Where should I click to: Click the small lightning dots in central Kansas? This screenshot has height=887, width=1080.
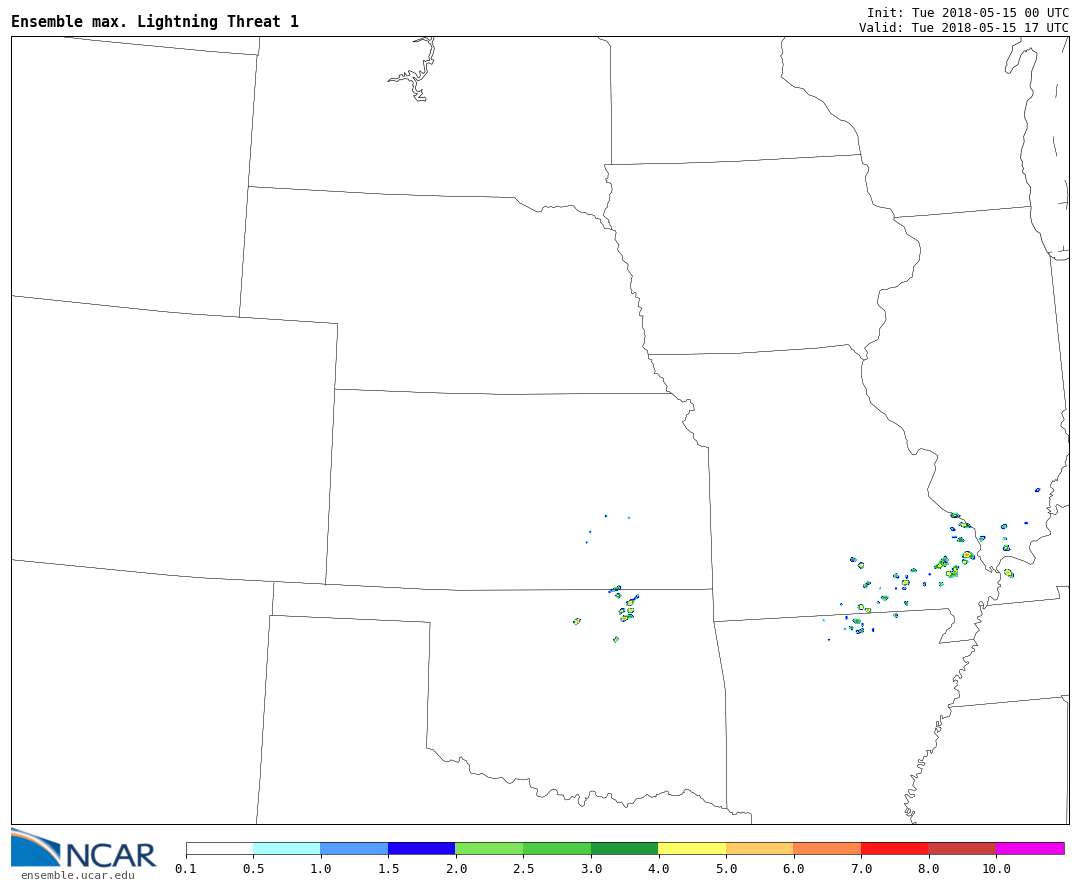[606, 528]
